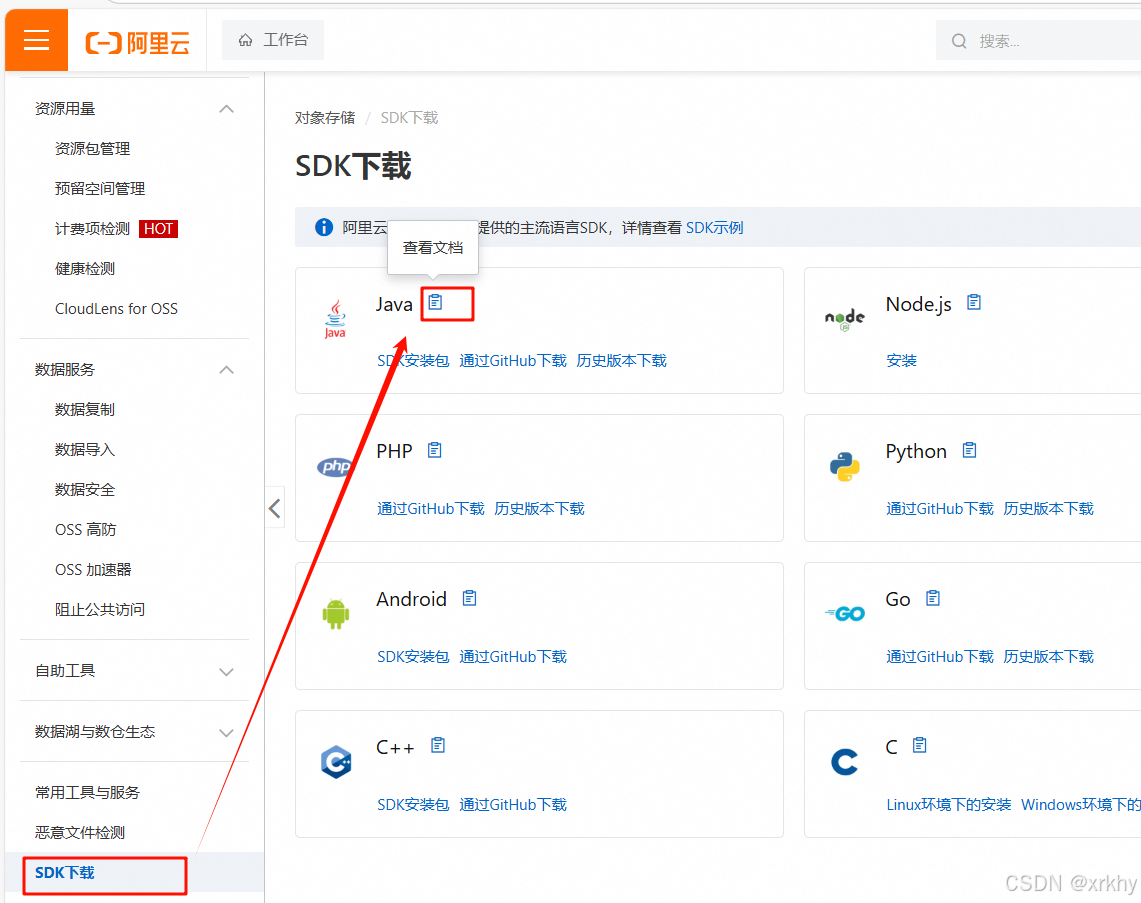This screenshot has height=903, width=1141.
Task: Collapse the 资源用量 section
Action: [226, 109]
